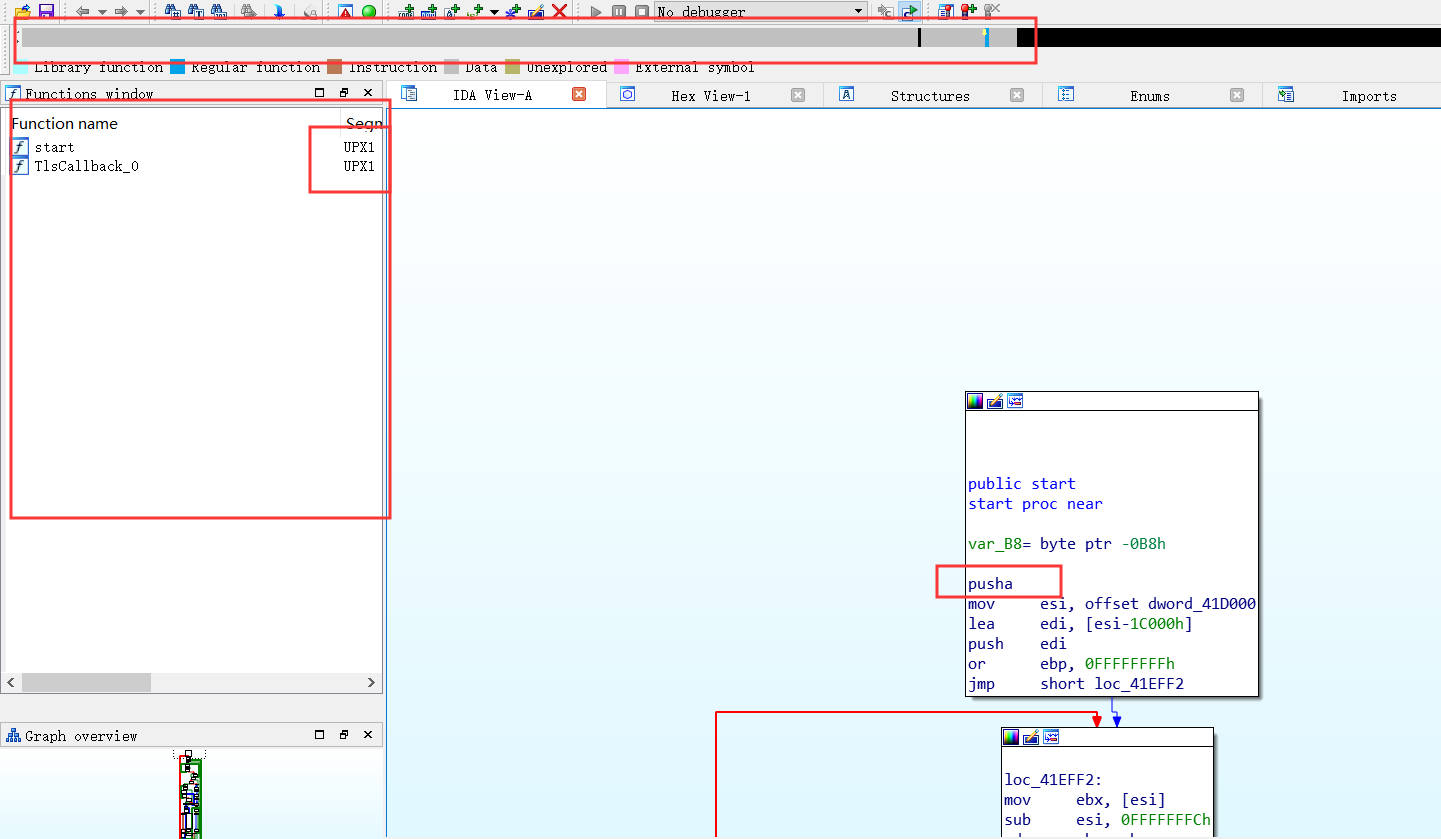1441x839 pixels.
Task: Open the breakpoint list icon
Action: coord(945,11)
